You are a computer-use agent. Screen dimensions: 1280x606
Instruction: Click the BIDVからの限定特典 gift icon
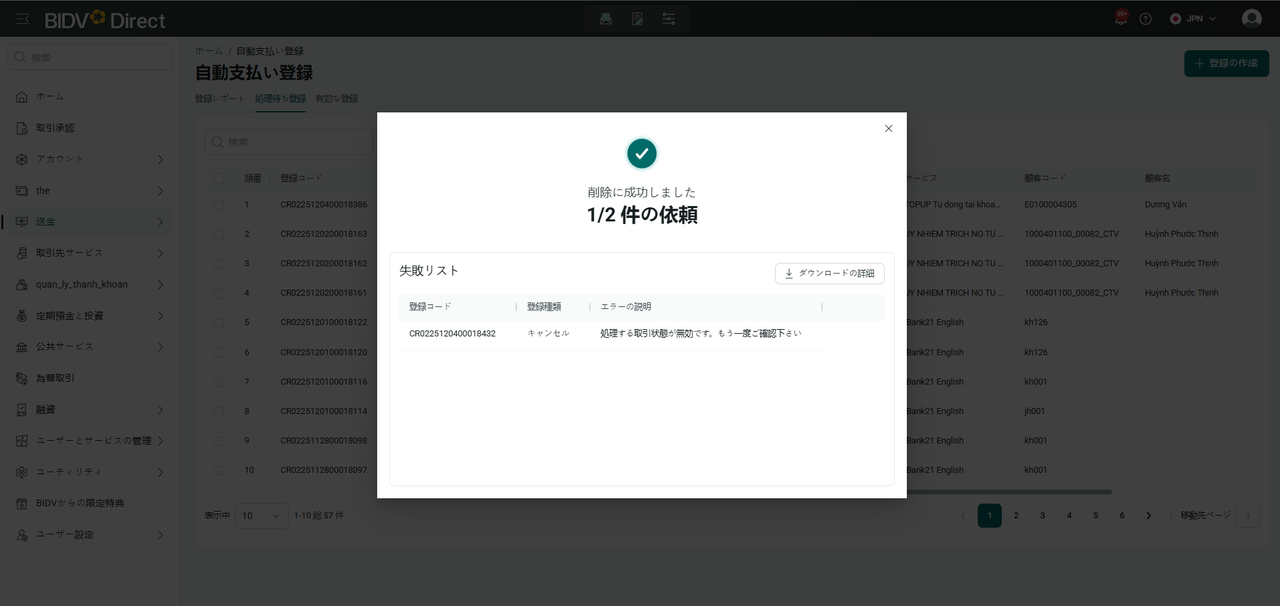pos(22,503)
